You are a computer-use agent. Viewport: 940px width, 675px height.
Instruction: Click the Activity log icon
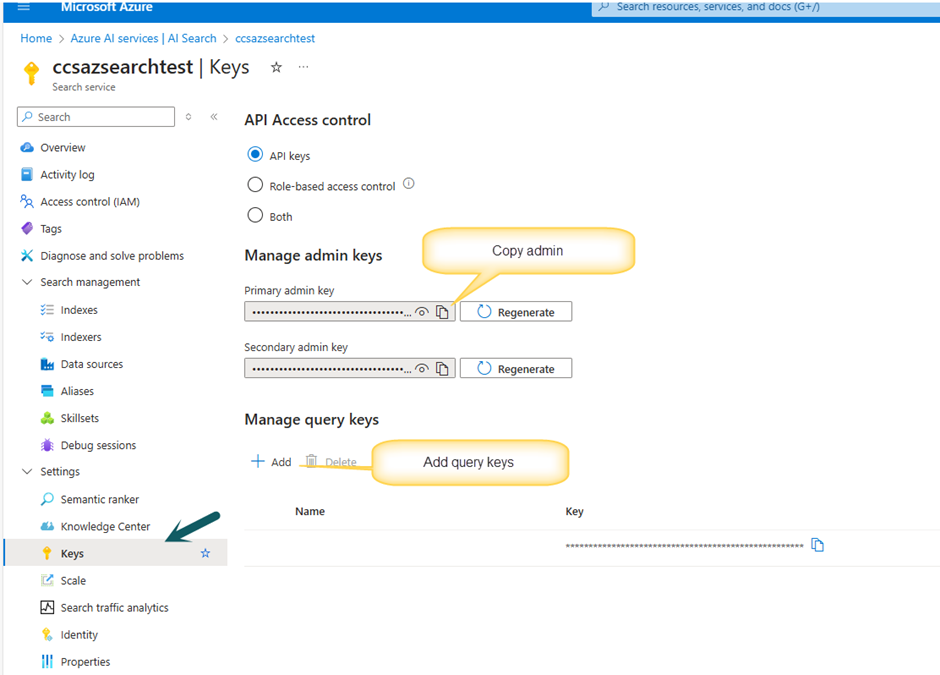(27, 174)
